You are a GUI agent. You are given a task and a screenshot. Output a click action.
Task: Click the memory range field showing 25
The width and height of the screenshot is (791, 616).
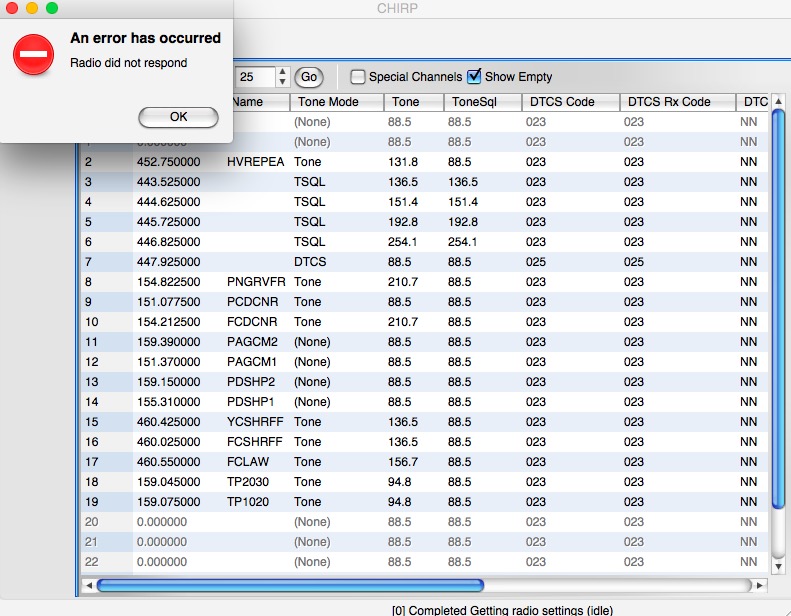click(x=255, y=77)
